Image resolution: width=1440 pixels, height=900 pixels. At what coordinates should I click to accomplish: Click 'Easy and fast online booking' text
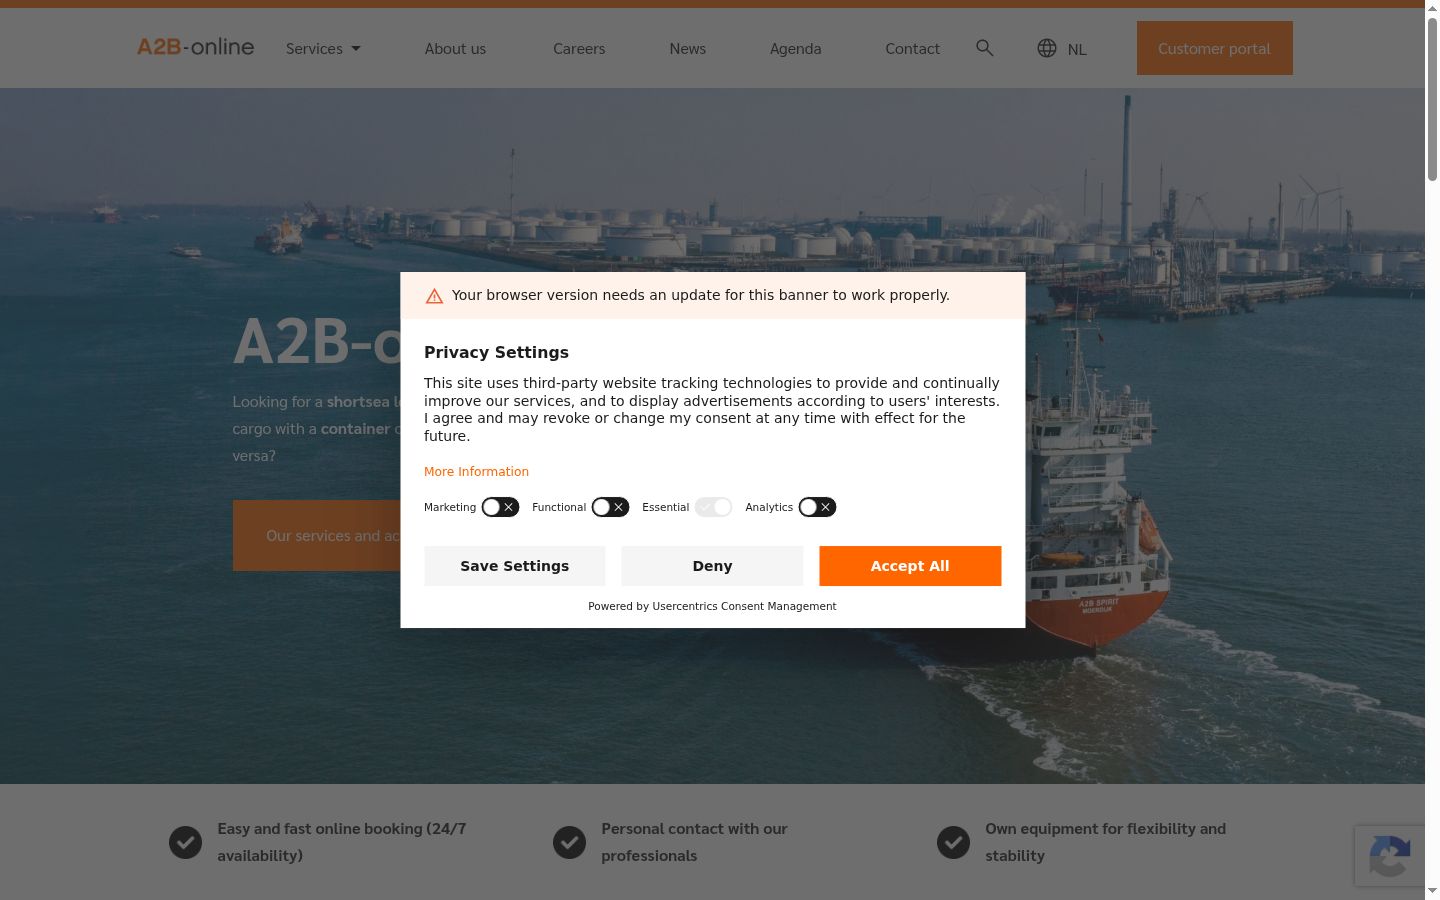tap(342, 842)
